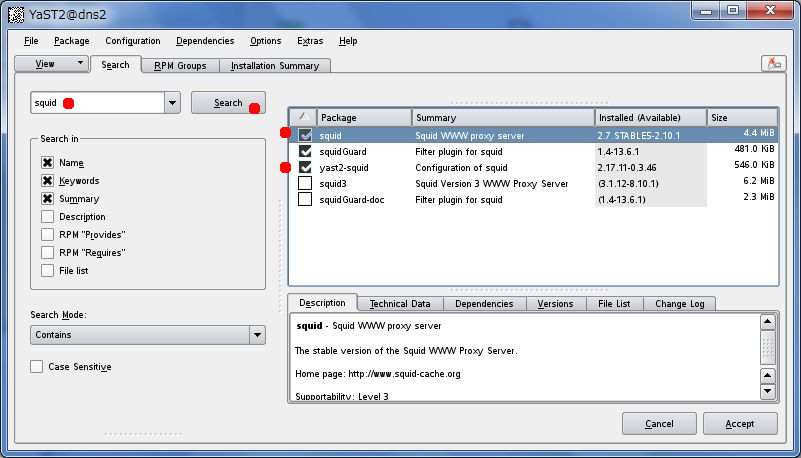Click the http://www.squid-cache.org home page text
This screenshot has height=458, width=801.
404,374
